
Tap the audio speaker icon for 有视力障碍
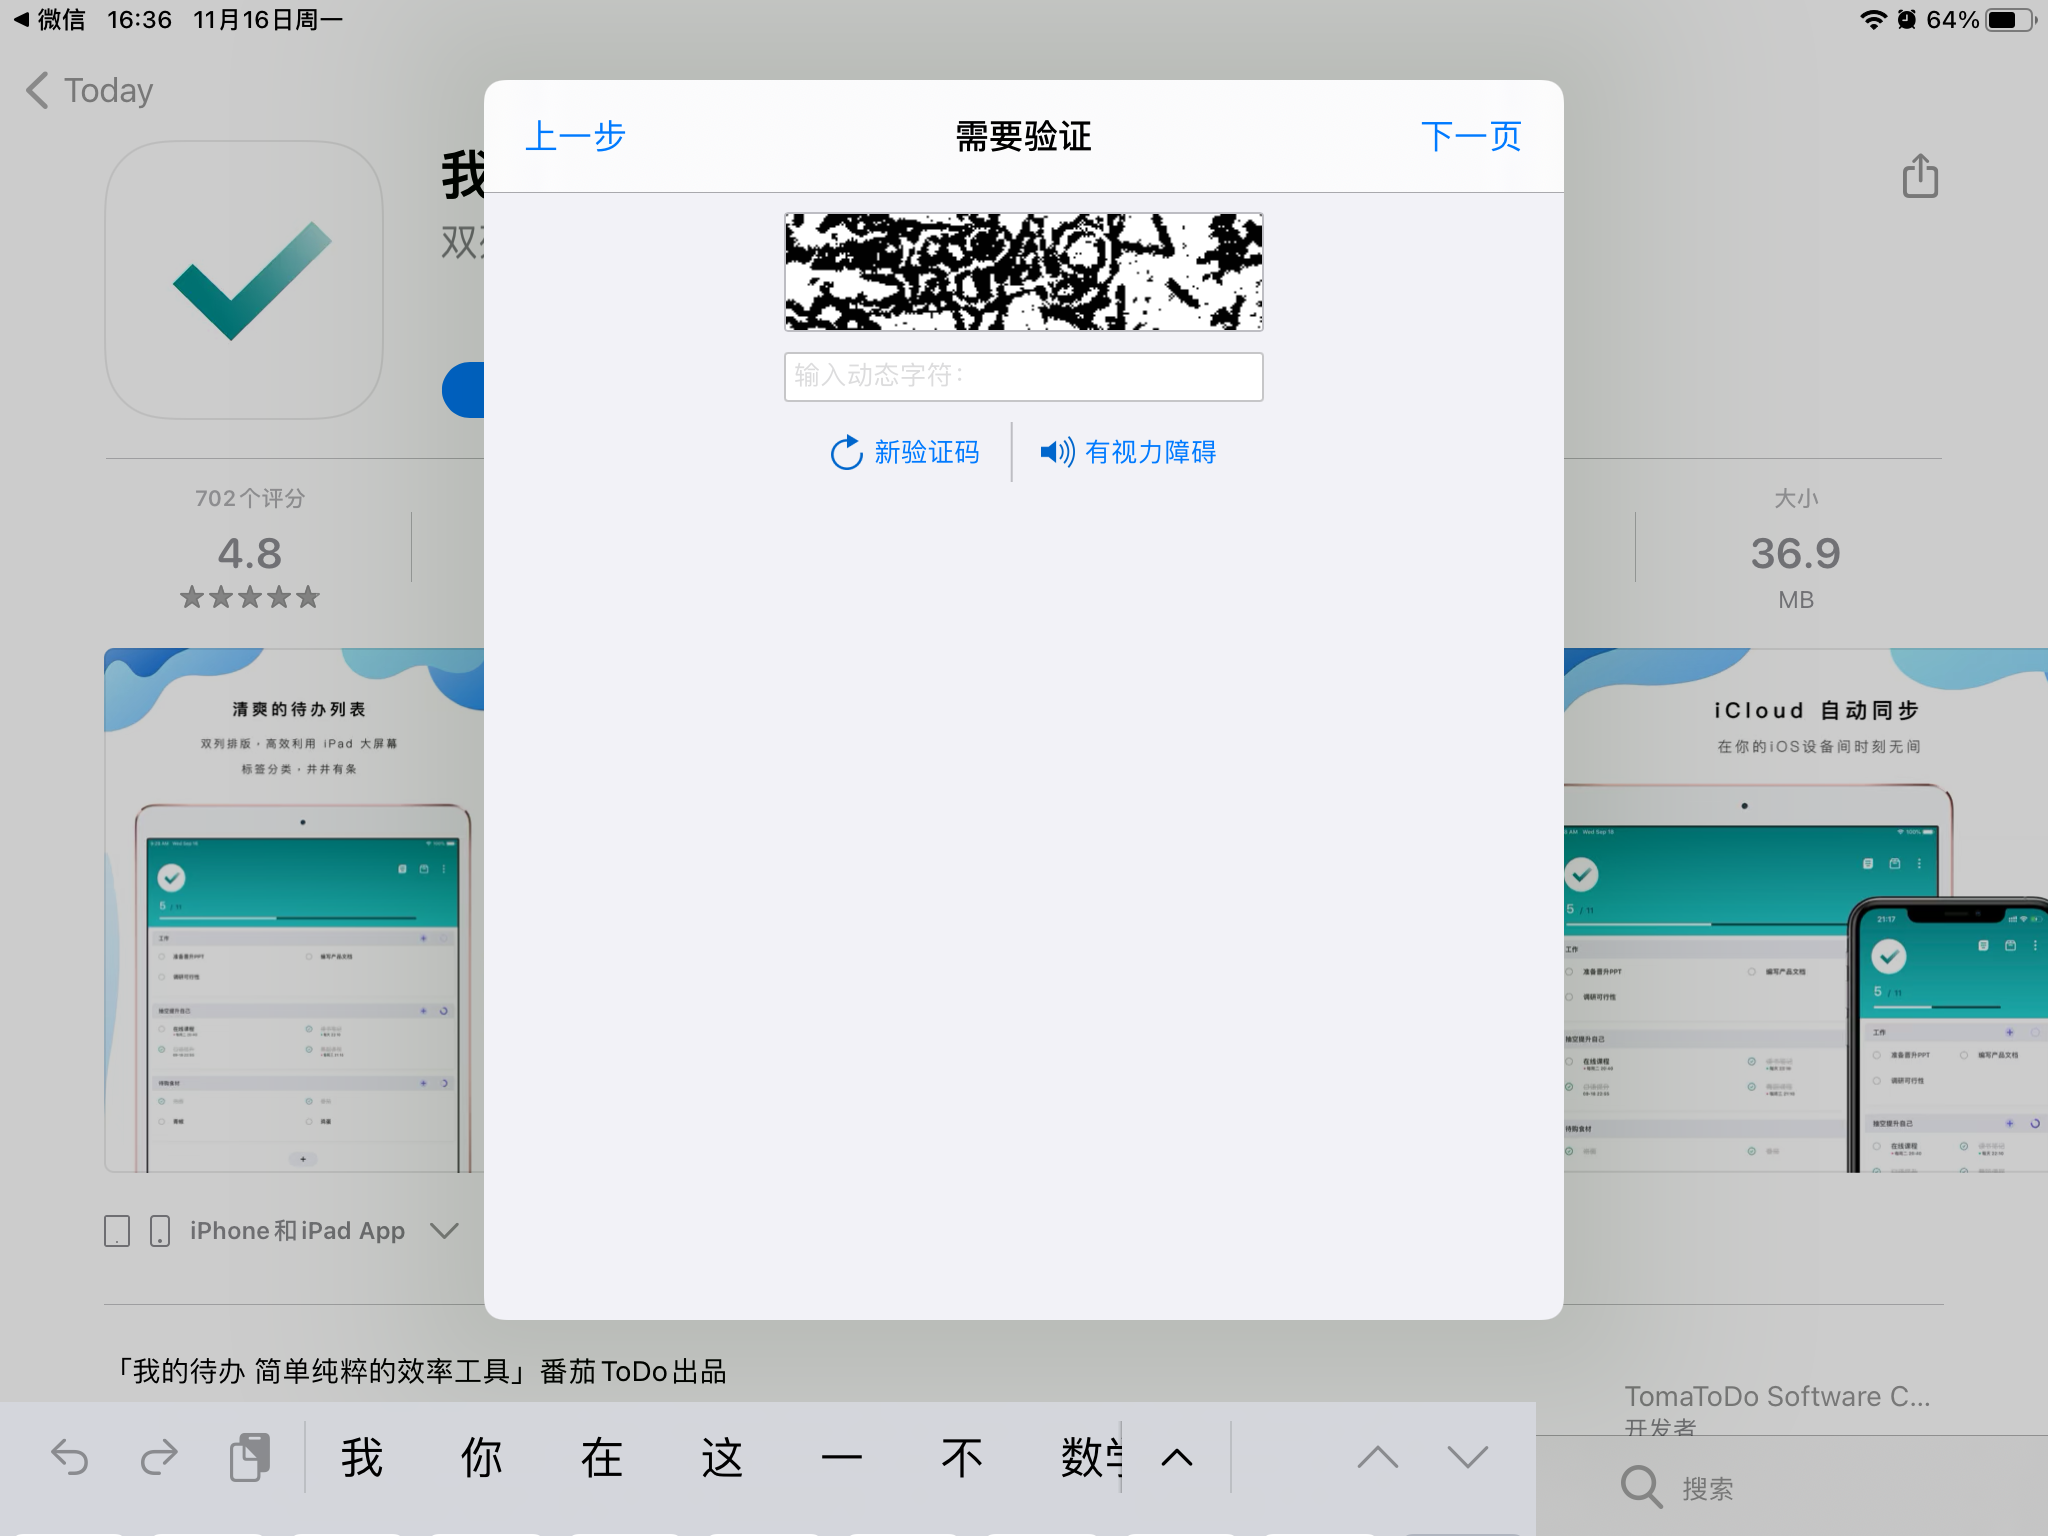point(1057,452)
